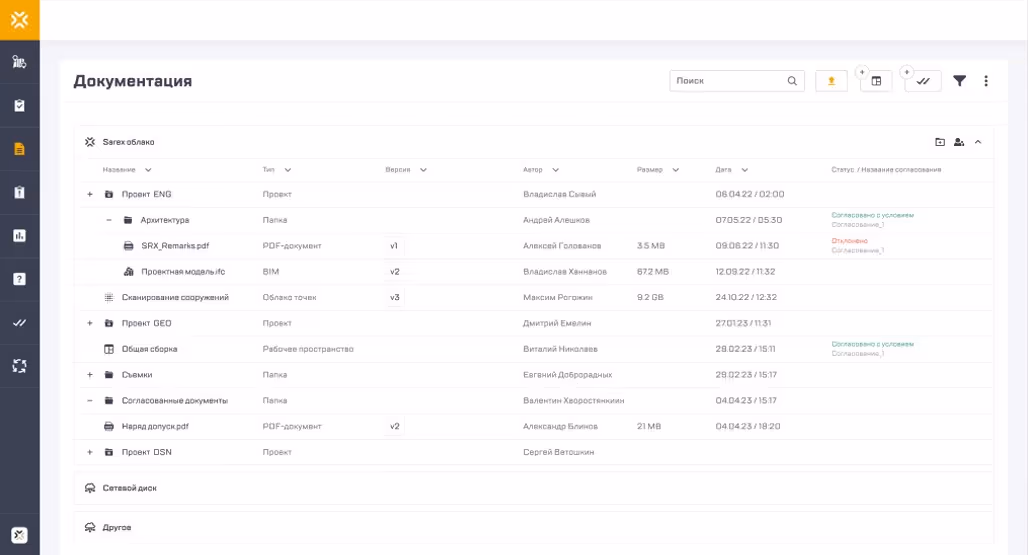Select the Sarex облако section title

[x=128, y=142]
